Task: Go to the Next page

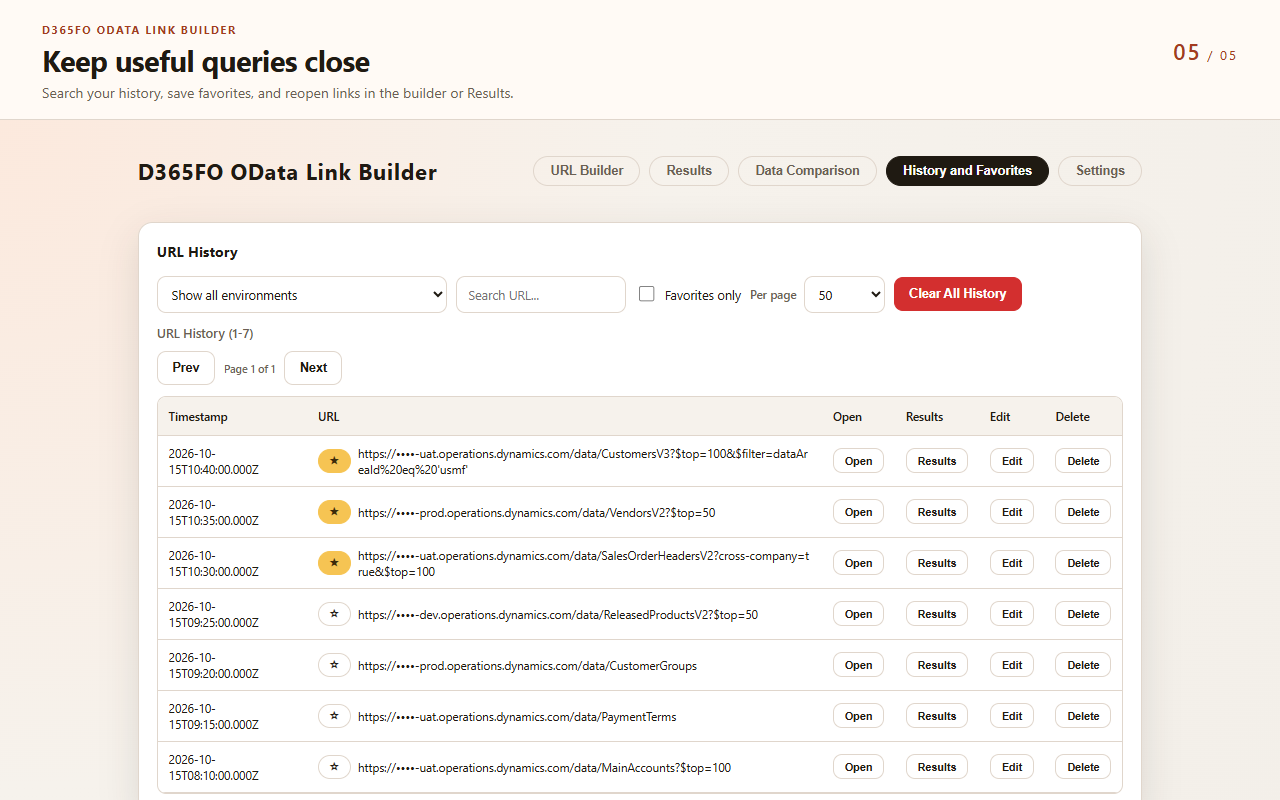Action: [x=313, y=368]
